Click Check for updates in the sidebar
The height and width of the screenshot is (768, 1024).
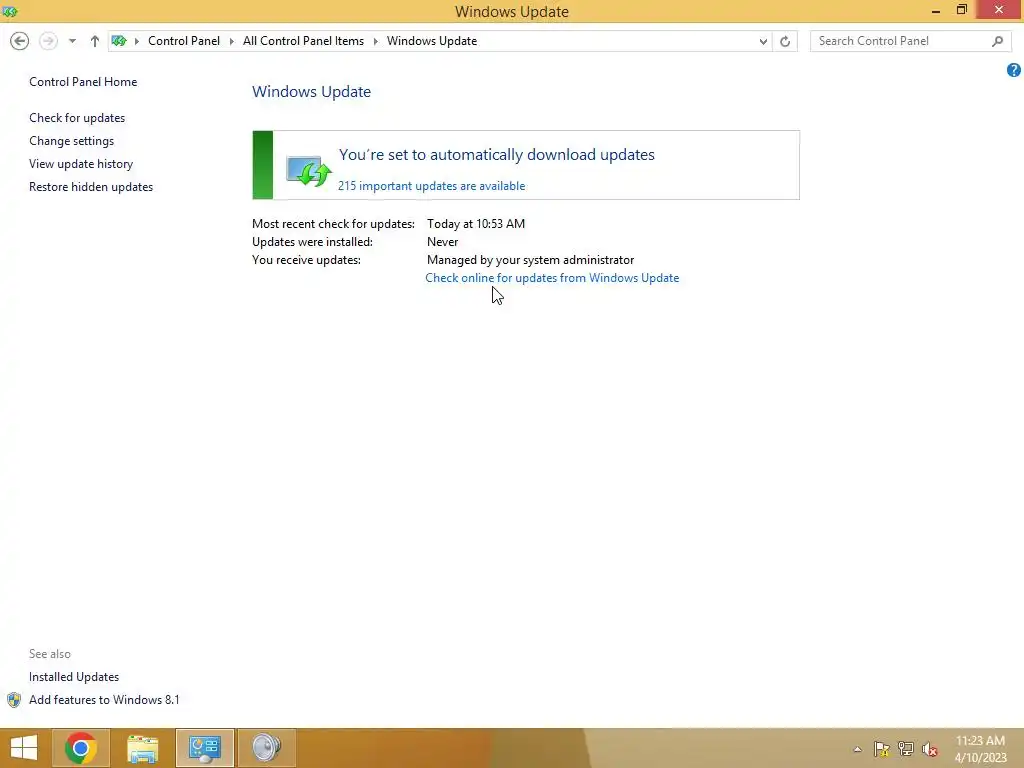pyautogui.click(x=77, y=118)
